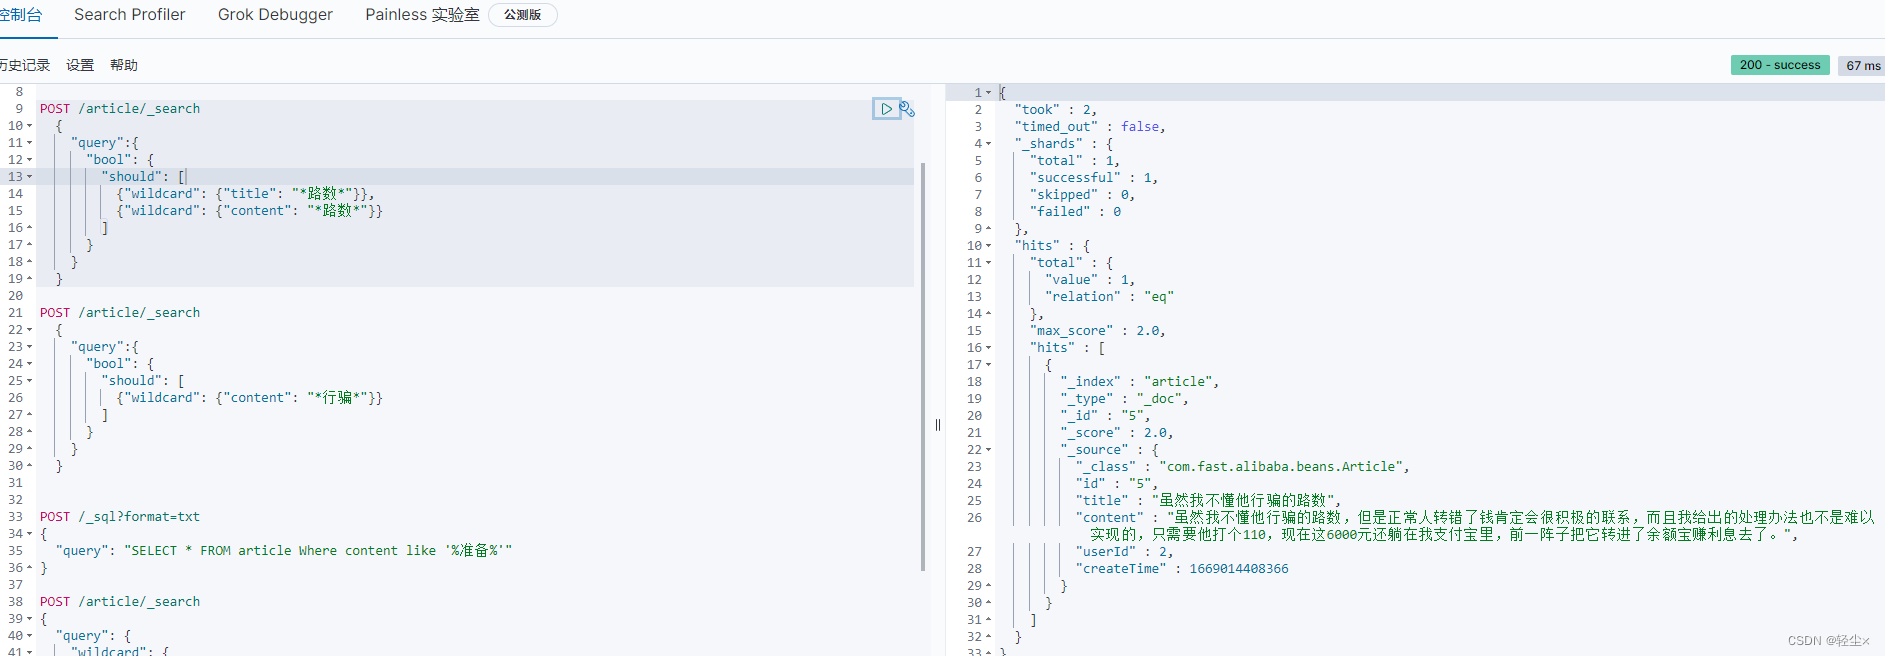Viewport: 1885px width, 656px height.
Task: Click the "successful" : 1 response line
Action: coord(1094,178)
